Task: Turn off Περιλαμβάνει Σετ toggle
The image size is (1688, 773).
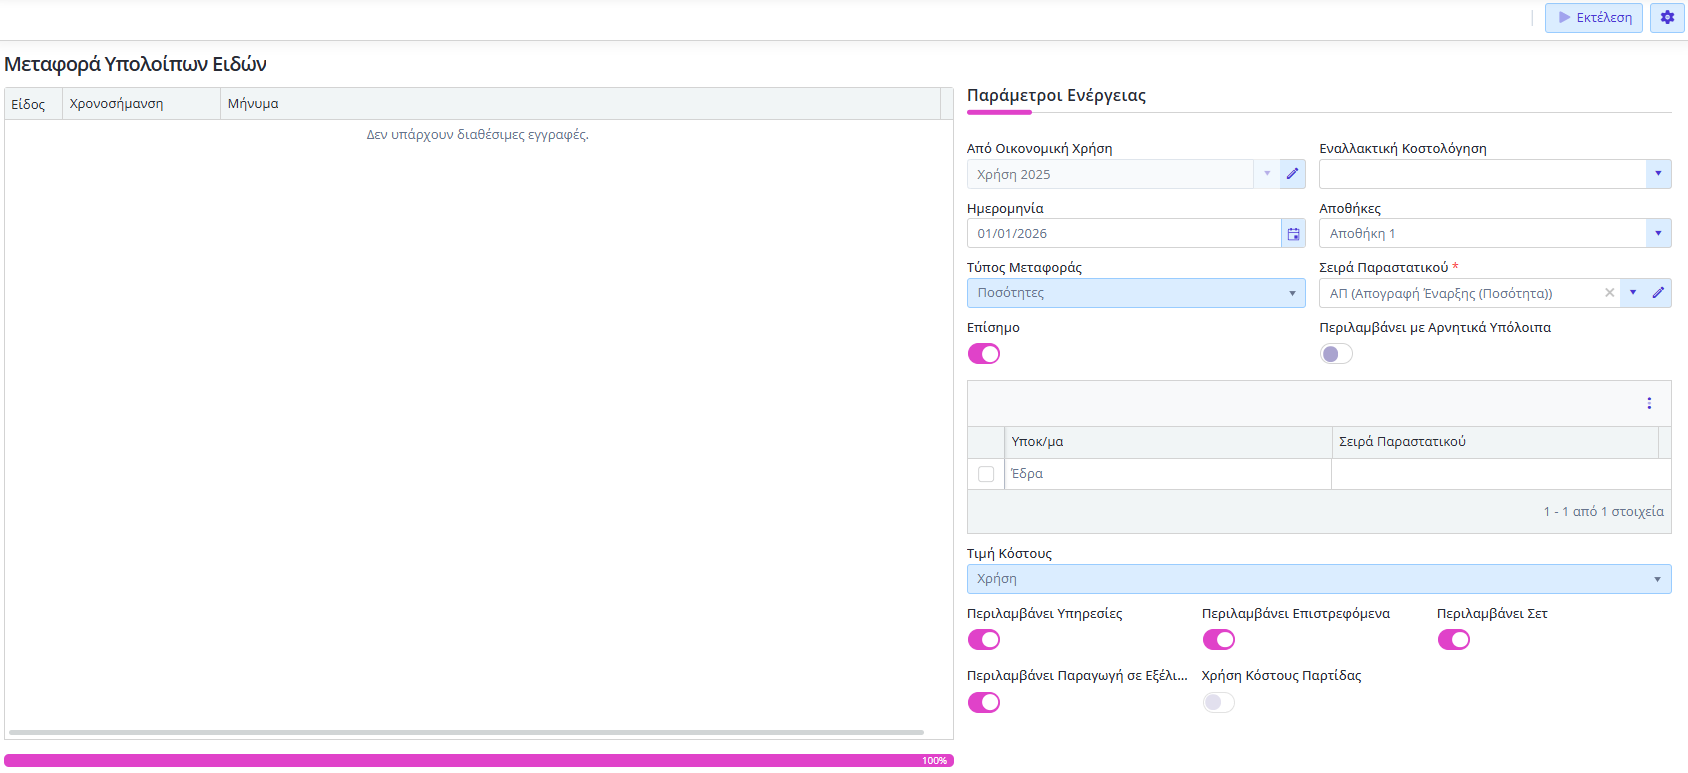Action: [1454, 640]
